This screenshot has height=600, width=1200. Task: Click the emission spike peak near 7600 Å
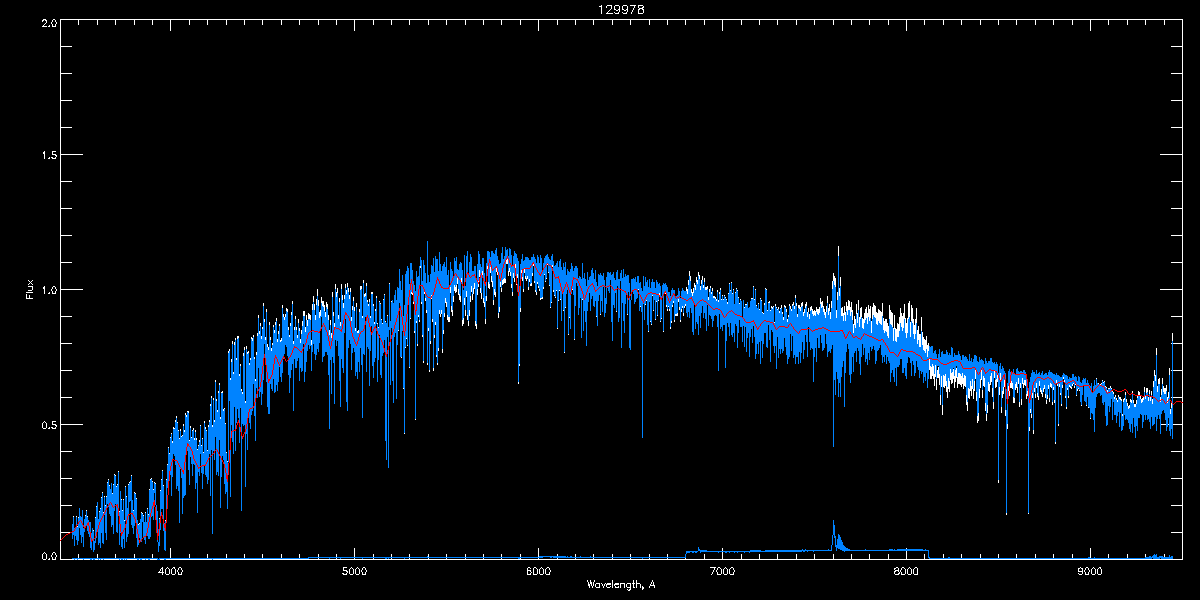838,248
